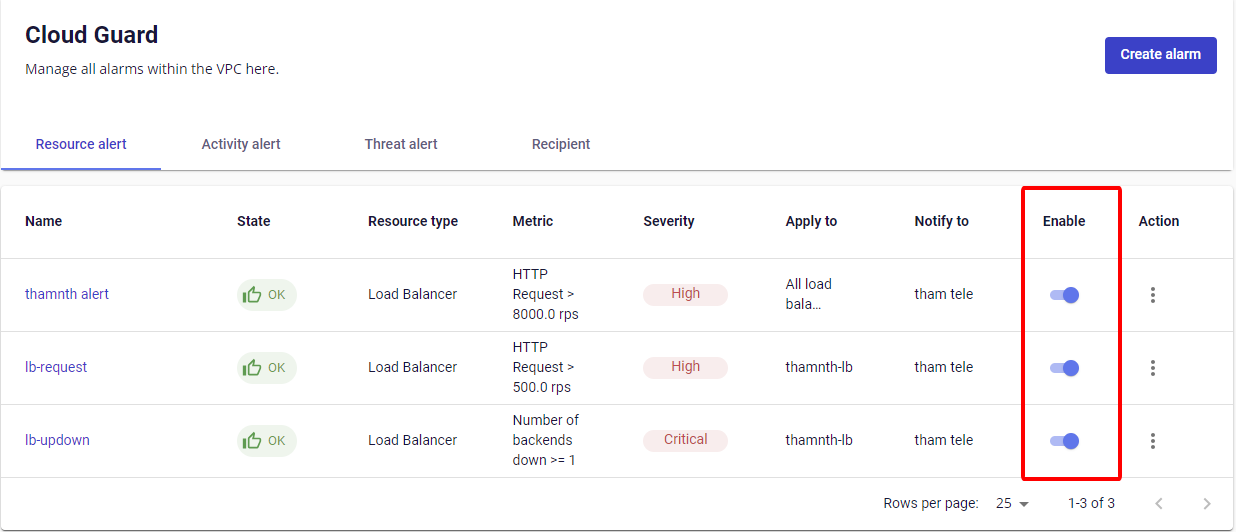Select the Recipient tab
Screen dimensions: 1236x532
pyautogui.click(x=561, y=144)
